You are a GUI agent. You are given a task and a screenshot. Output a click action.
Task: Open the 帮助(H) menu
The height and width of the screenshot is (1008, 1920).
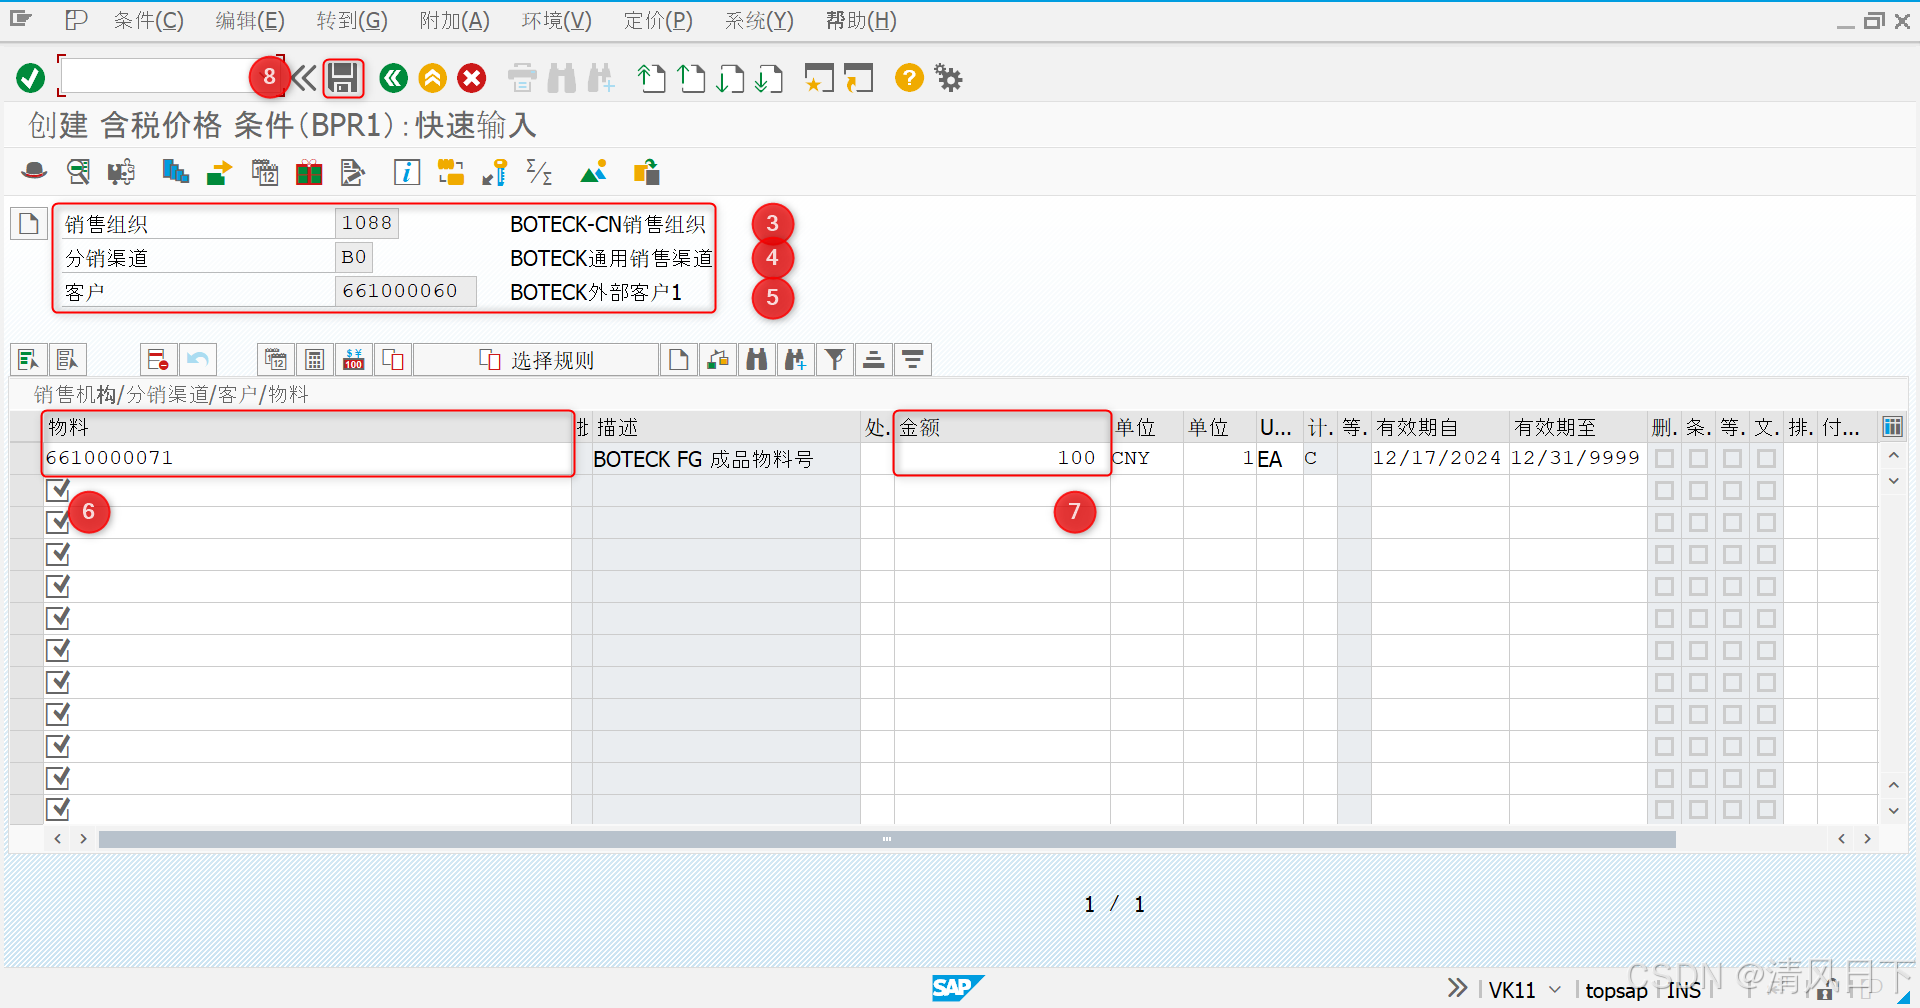pyautogui.click(x=861, y=20)
